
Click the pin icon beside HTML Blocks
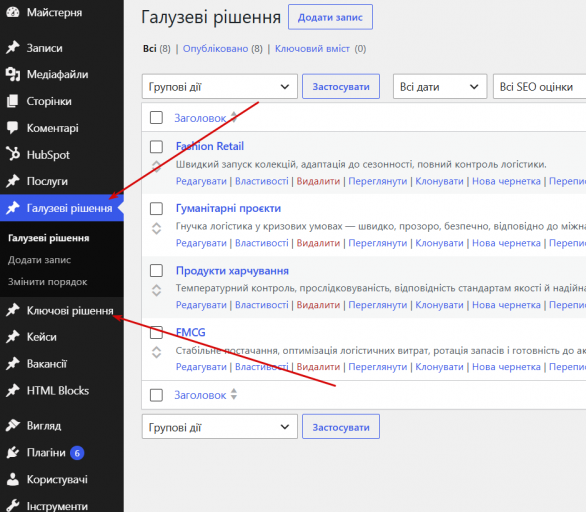(x=13, y=391)
